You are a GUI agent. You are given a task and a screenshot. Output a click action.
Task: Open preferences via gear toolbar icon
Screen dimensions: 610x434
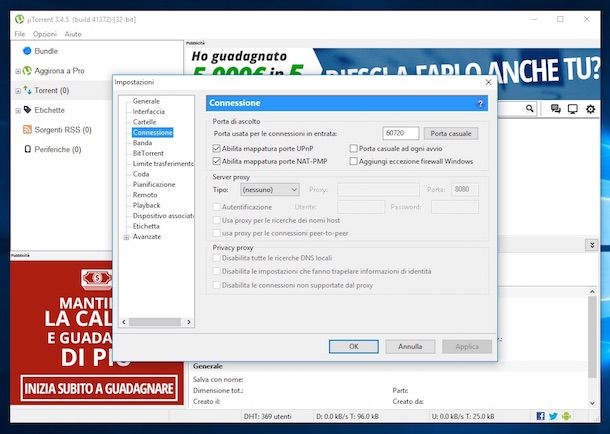point(590,109)
